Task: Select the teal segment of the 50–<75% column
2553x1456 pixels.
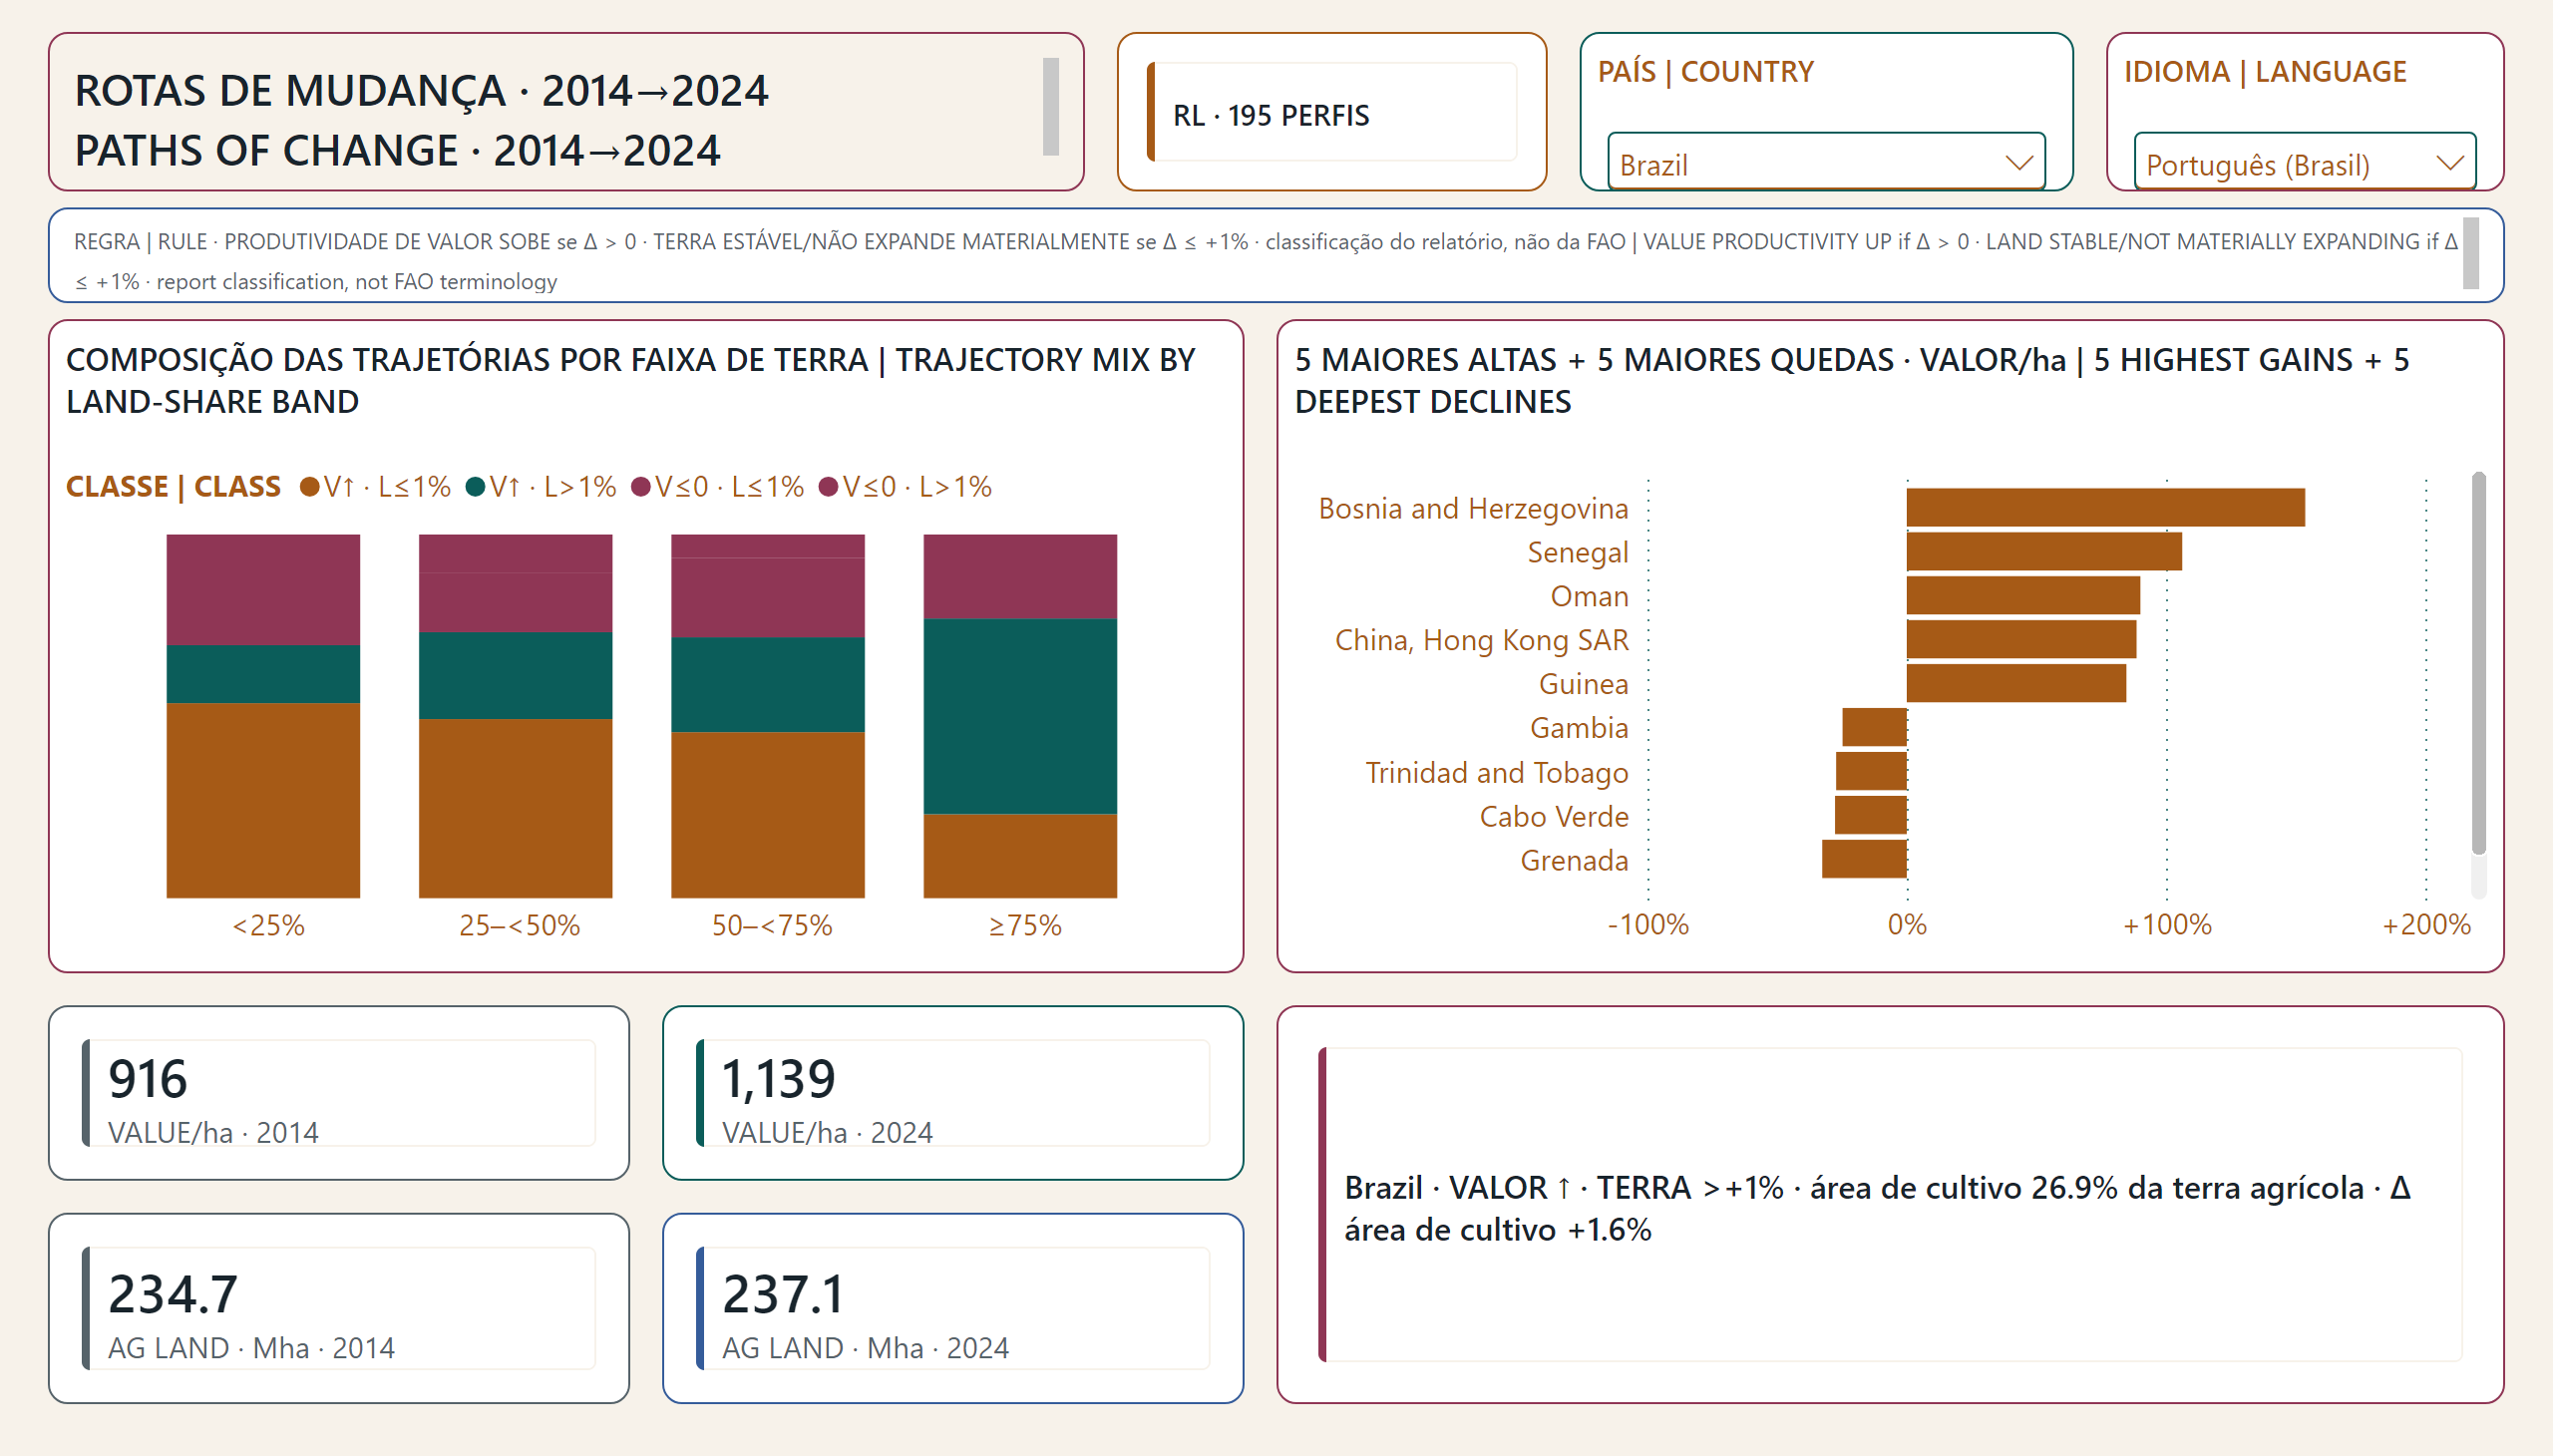Action: click(768, 685)
